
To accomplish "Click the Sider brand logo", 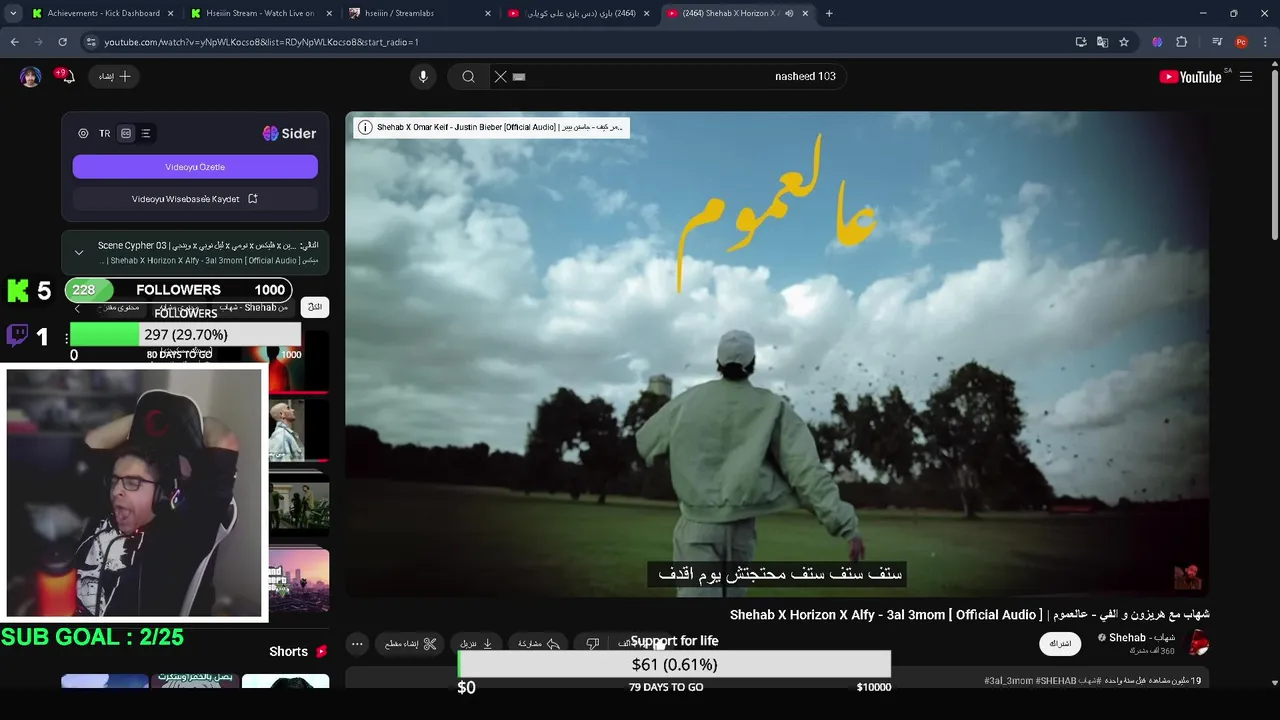I will pyautogui.click(x=289, y=133).
